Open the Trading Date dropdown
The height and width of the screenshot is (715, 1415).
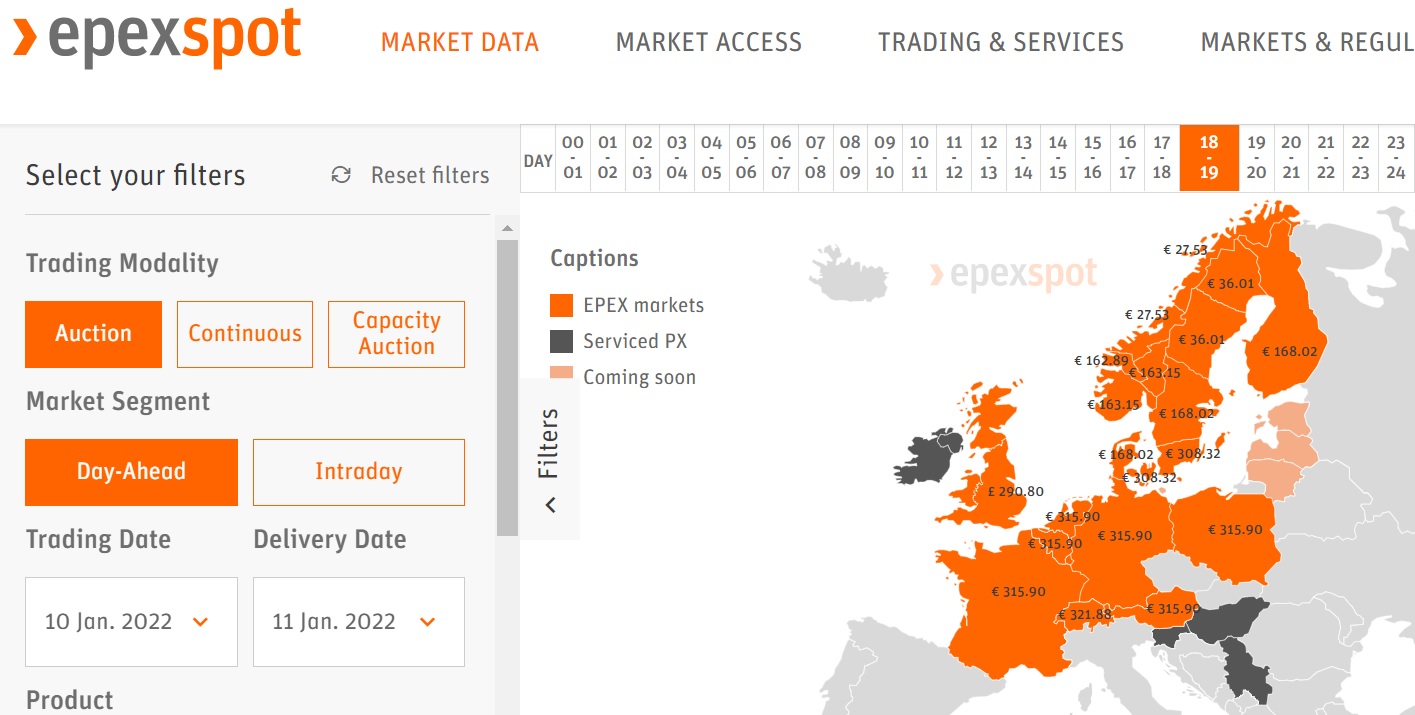(x=131, y=622)
